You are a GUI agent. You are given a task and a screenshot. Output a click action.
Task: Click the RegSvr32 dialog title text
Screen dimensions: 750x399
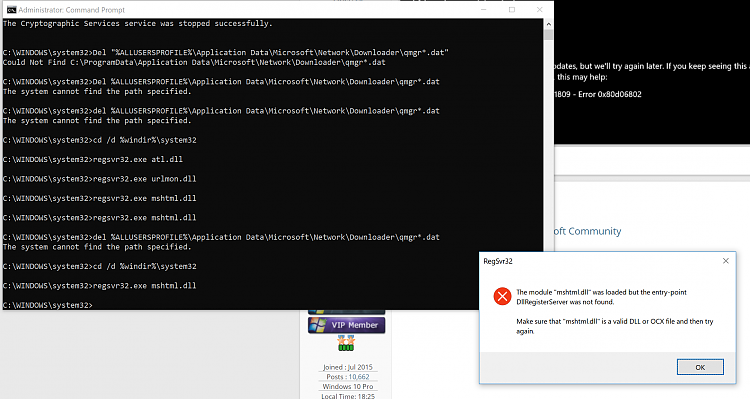coord(498,261)
